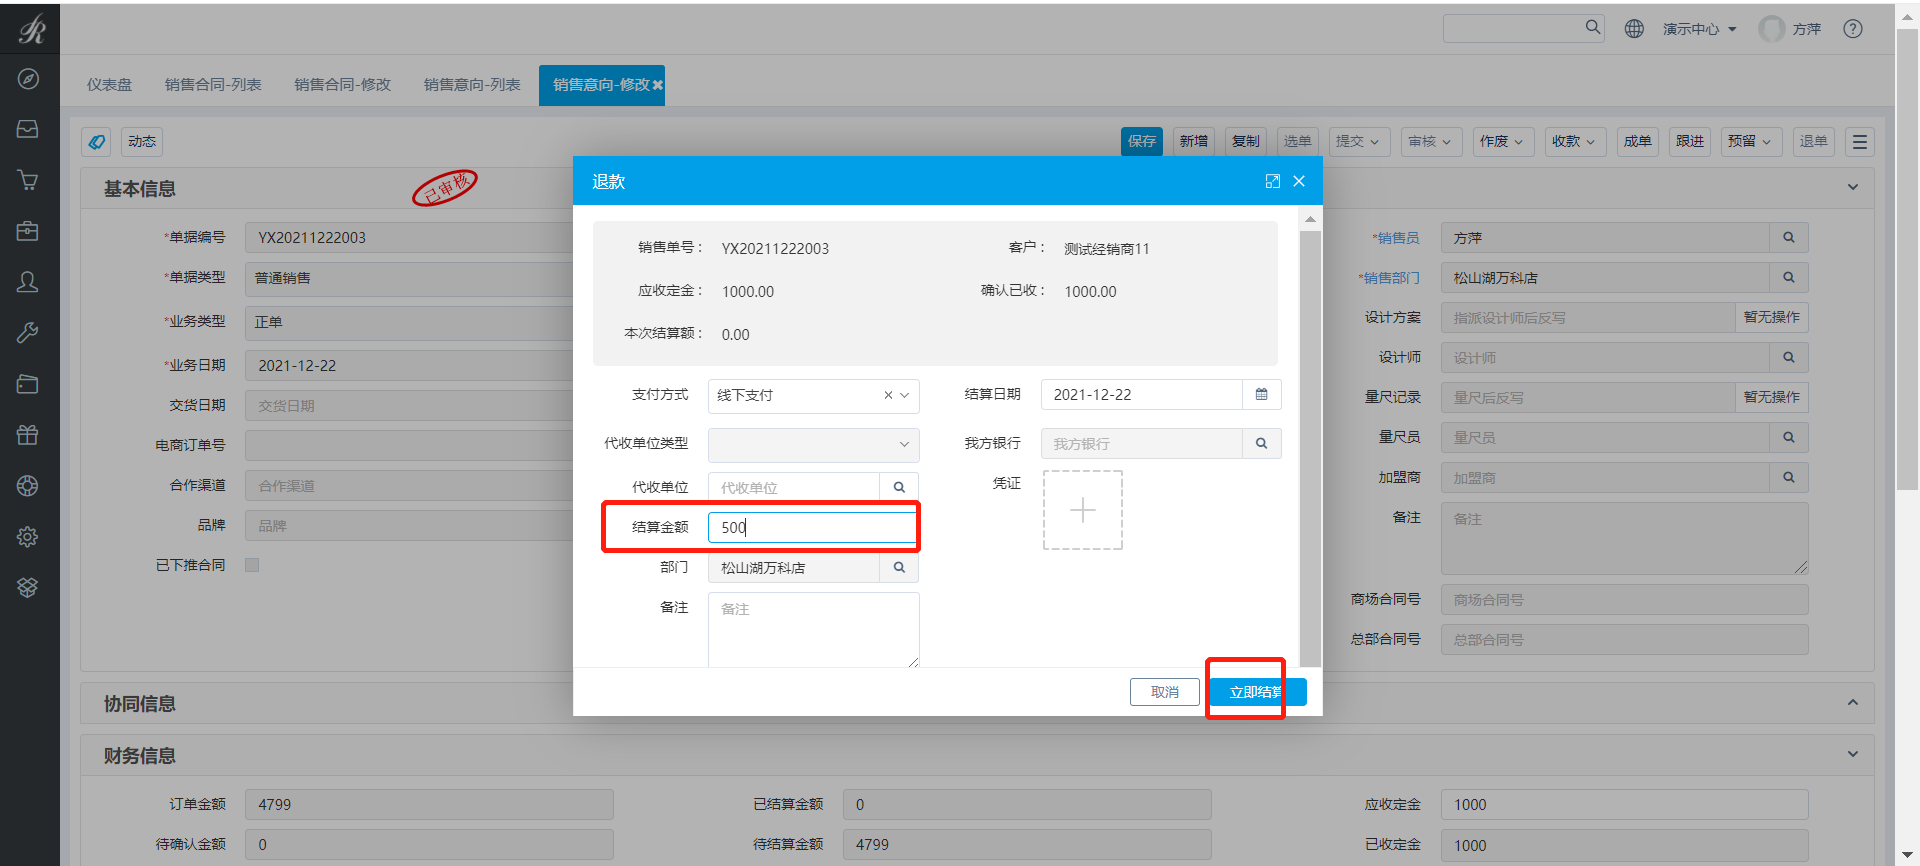Search 我方银行 with magnifier icon
The width and height of the screenshot is (1920, 866).
click(x=1262, y=443)
